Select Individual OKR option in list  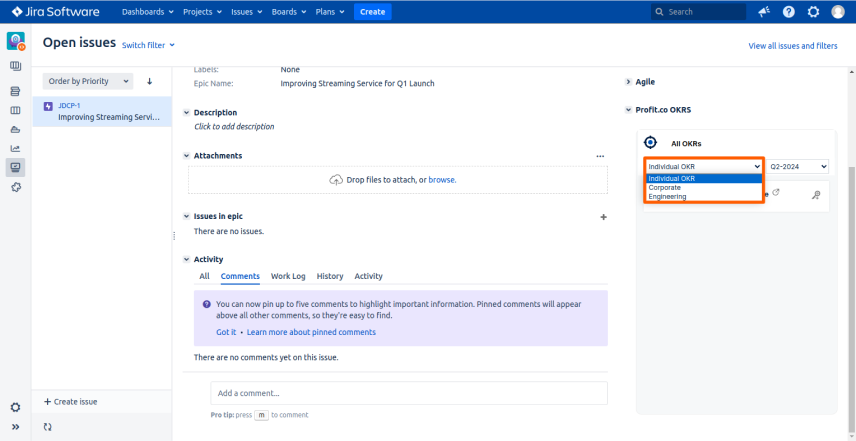[x=704, y=178]
